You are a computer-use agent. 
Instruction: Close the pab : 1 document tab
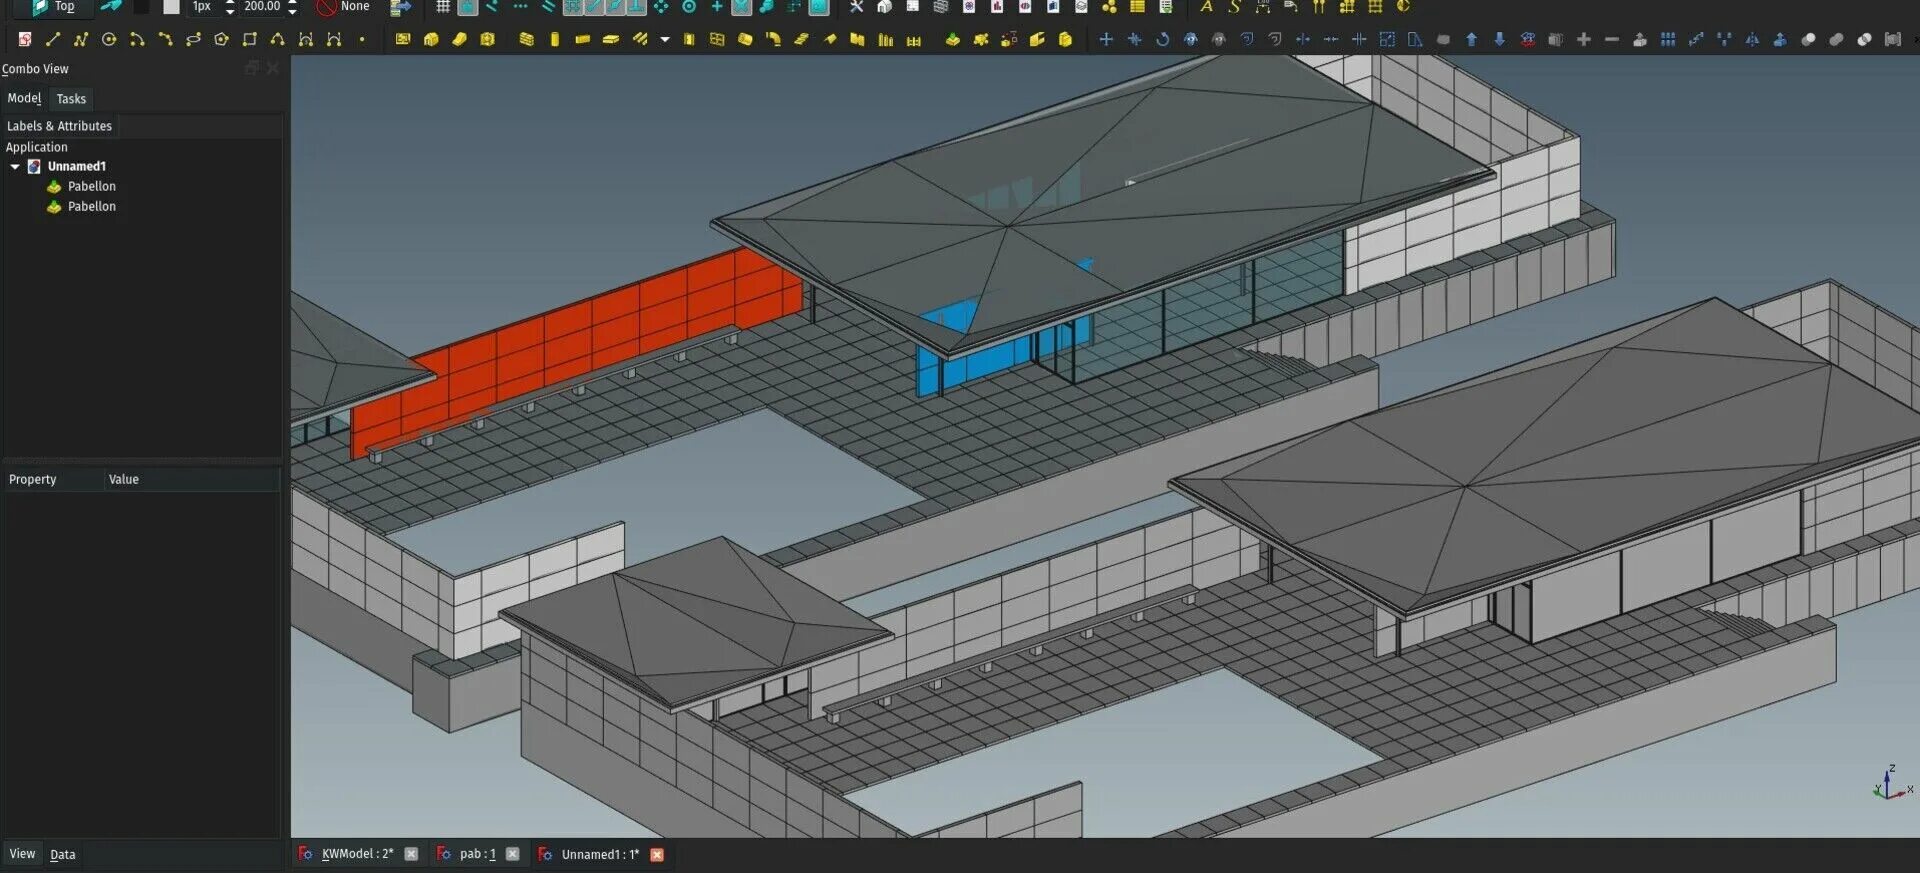tap(512, 854)
